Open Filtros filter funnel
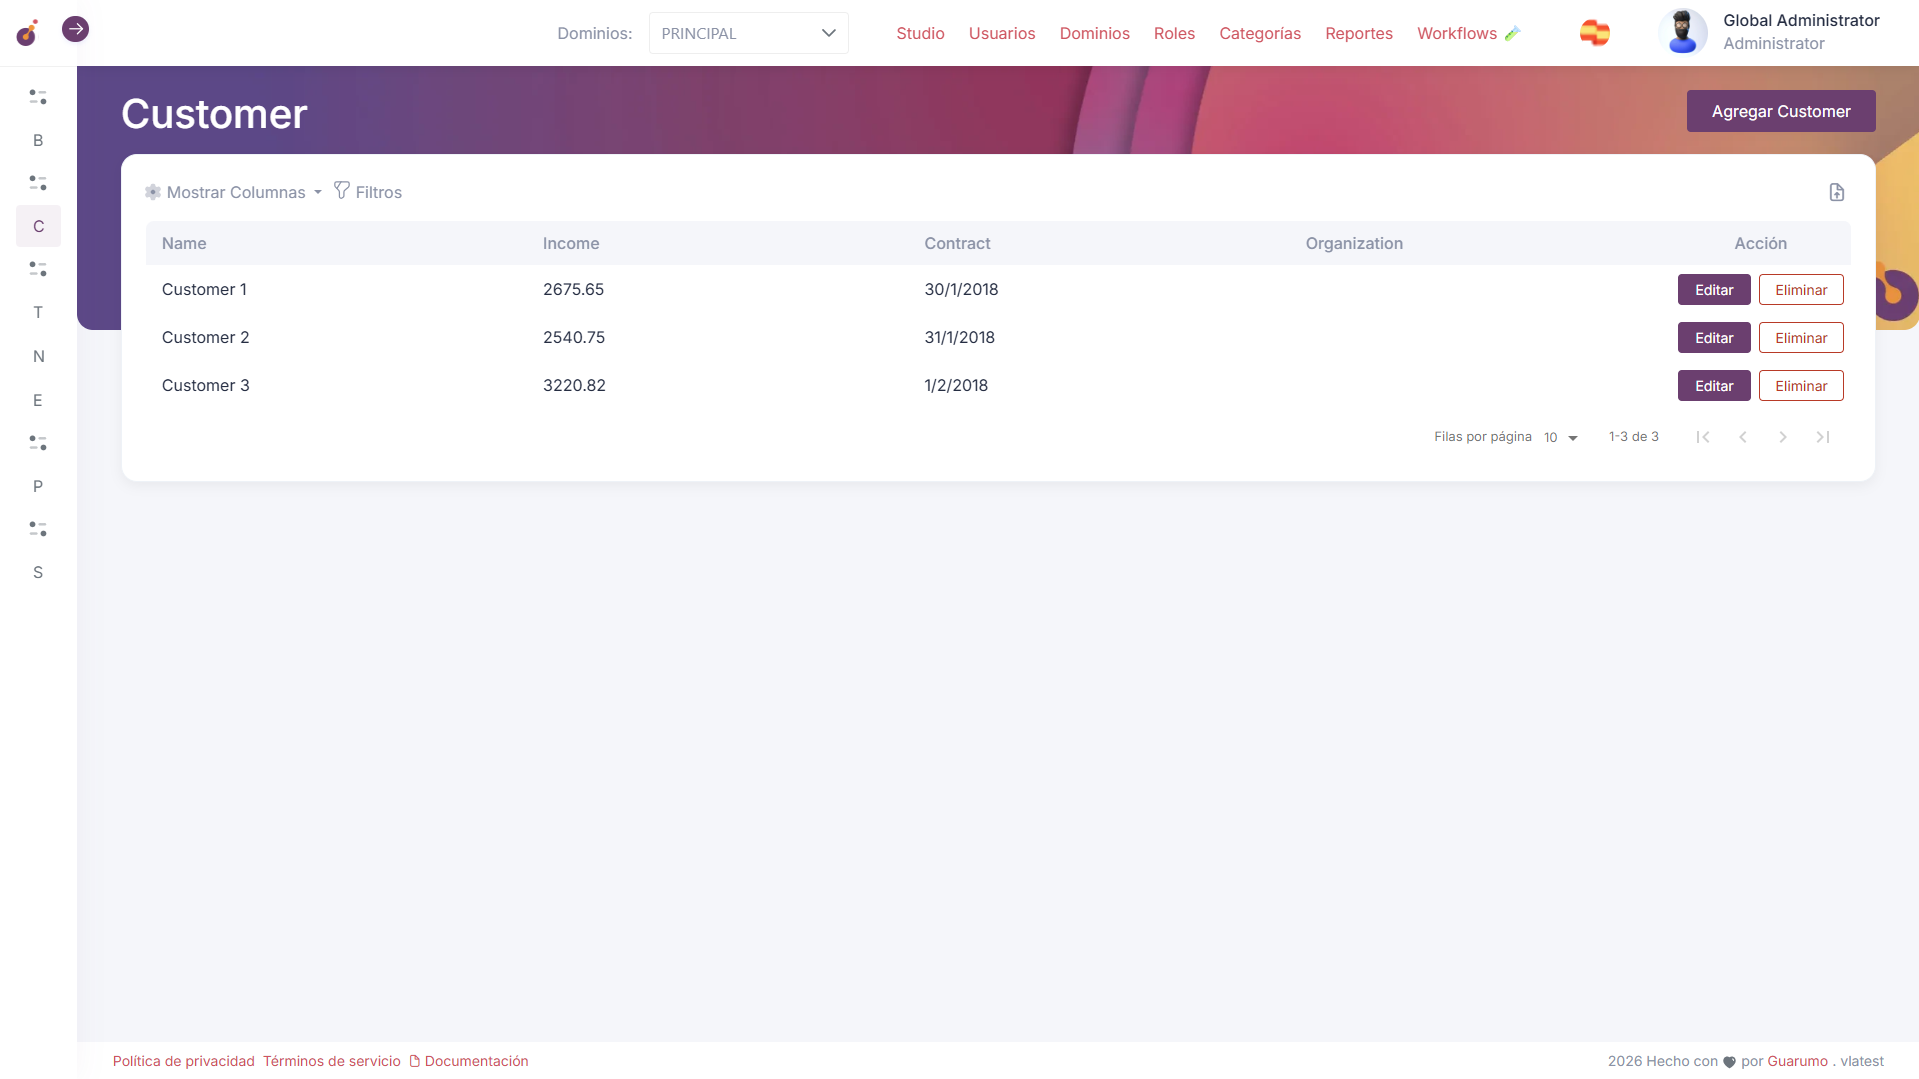Image resolution: width=1919 pixels, height=1079 pixels. (368, 192)
